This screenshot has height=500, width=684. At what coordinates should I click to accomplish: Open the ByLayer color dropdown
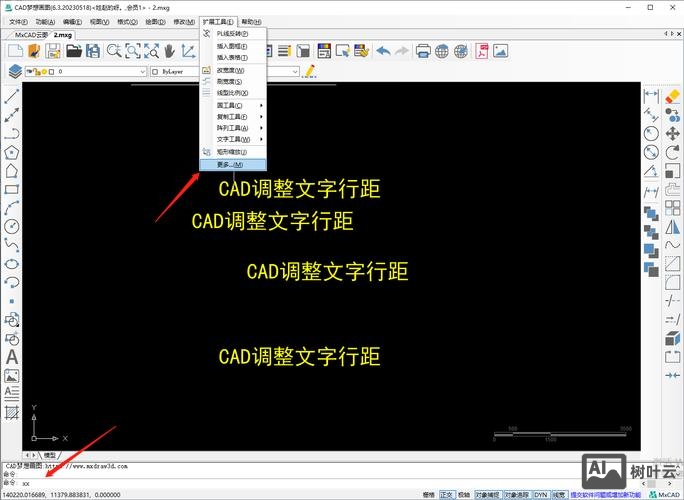pos(174,71)
